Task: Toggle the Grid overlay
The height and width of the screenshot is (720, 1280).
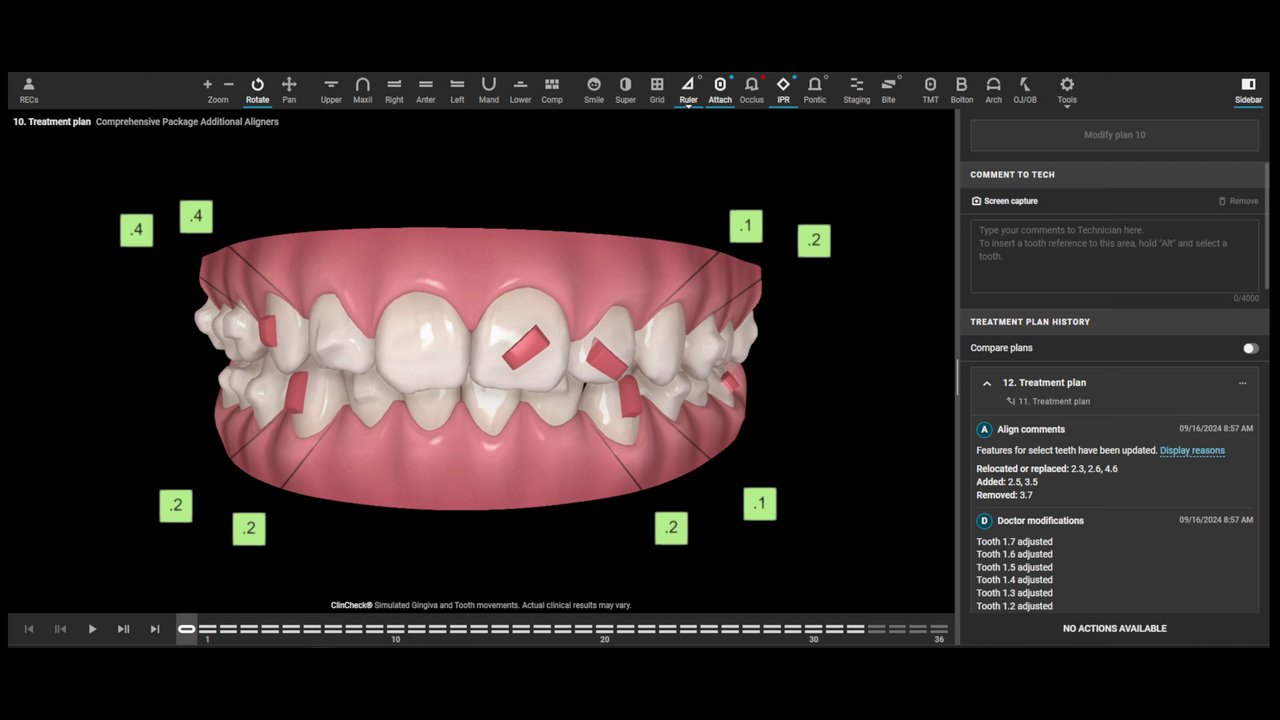Action: click(x=657, y=90)
